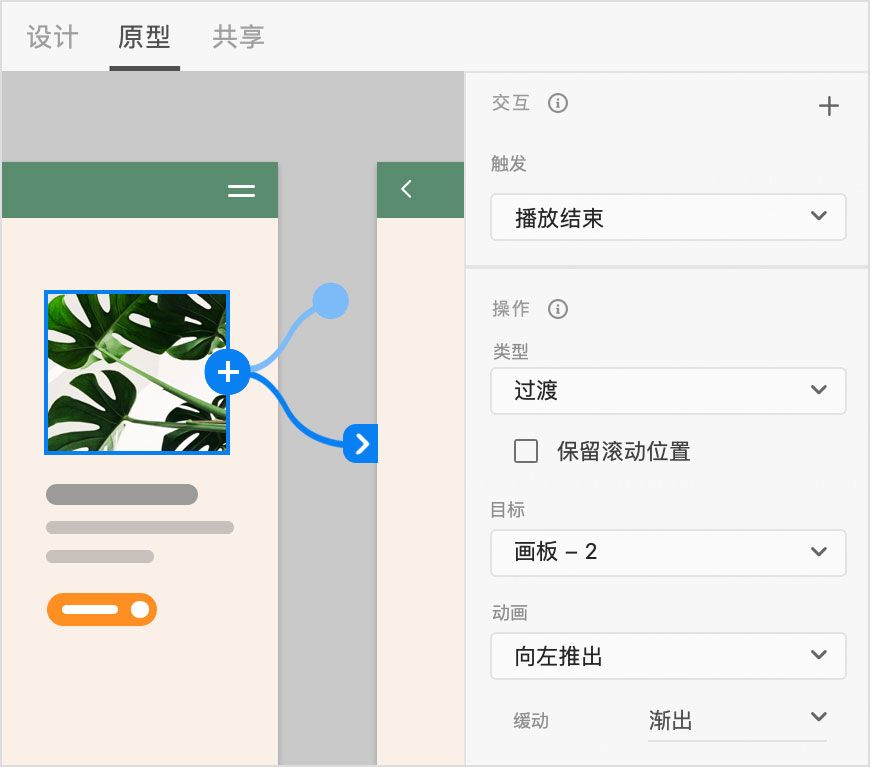Click the interaction connector plus handle on the image
This screenshot has height=767, width=870.
click(x=228, y=371)
